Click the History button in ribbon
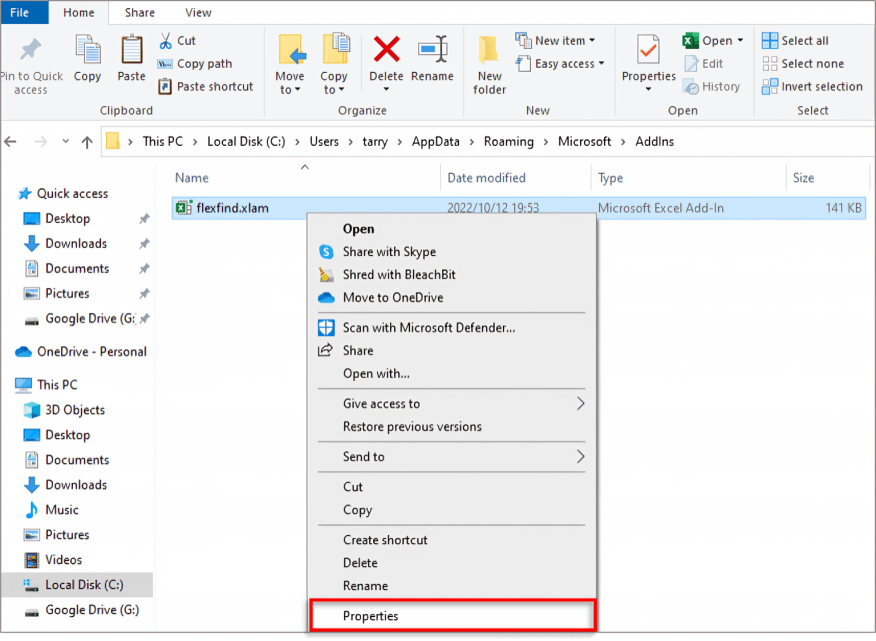876x641 pixels. [712, 87]
